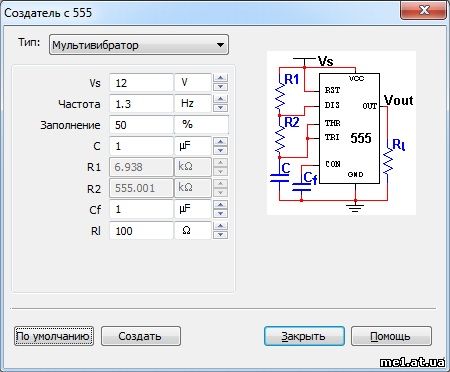Click the Rl value field with 100
Viewport: 450px width, 372px height.
141,230
